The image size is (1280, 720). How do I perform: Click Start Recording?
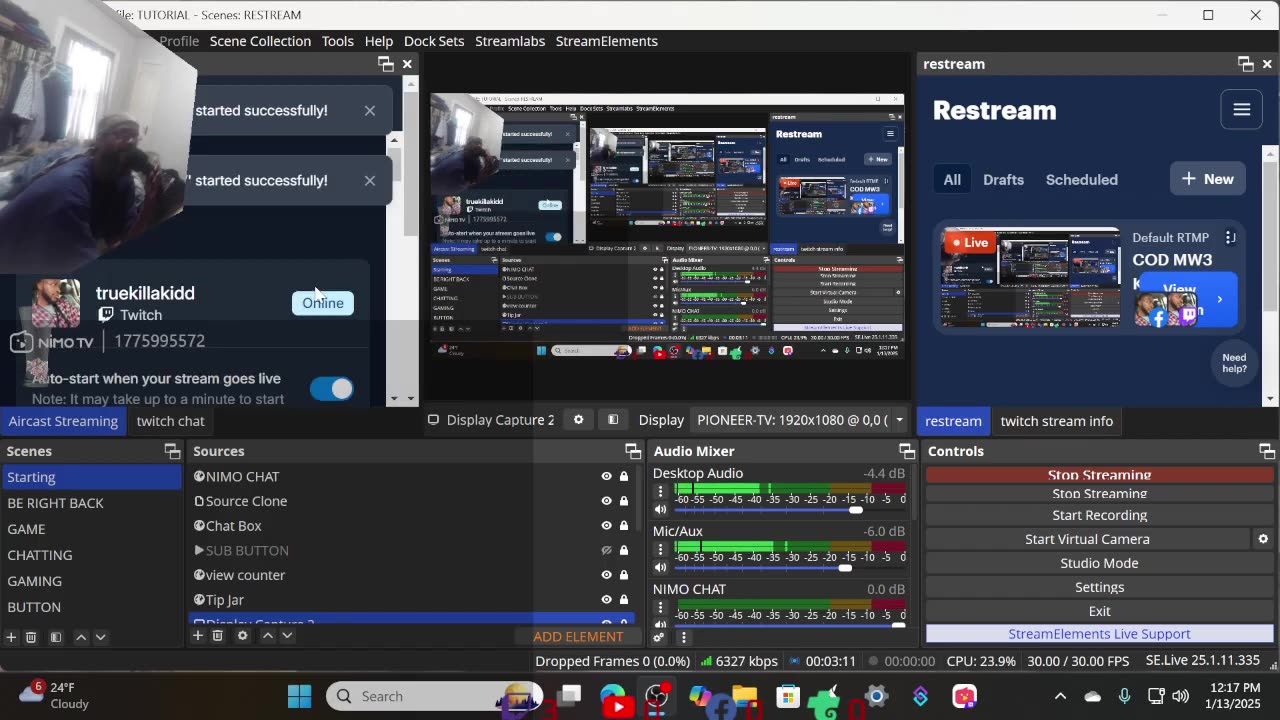coord(1099,515)
